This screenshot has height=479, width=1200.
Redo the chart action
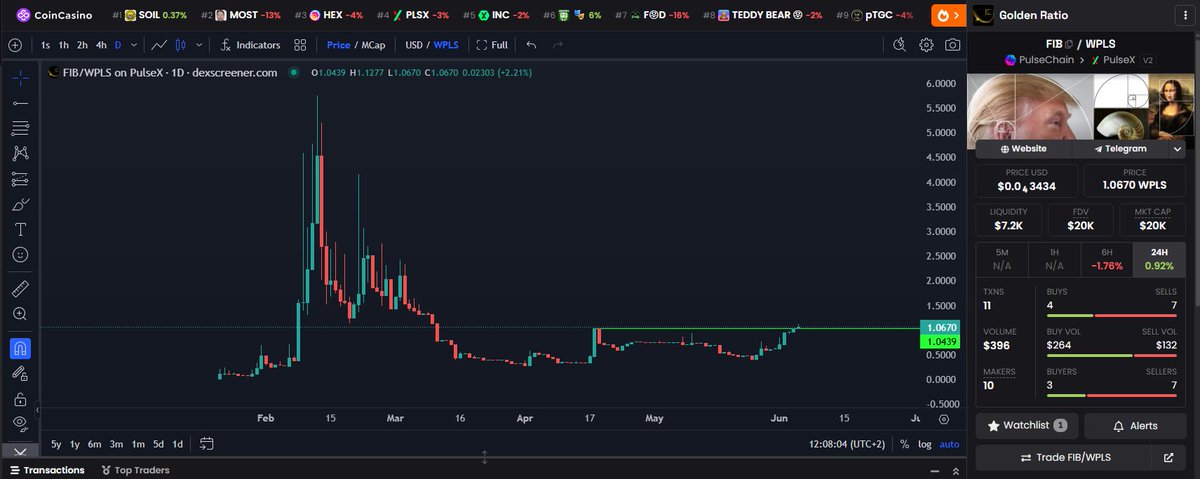tap(557, 45)
